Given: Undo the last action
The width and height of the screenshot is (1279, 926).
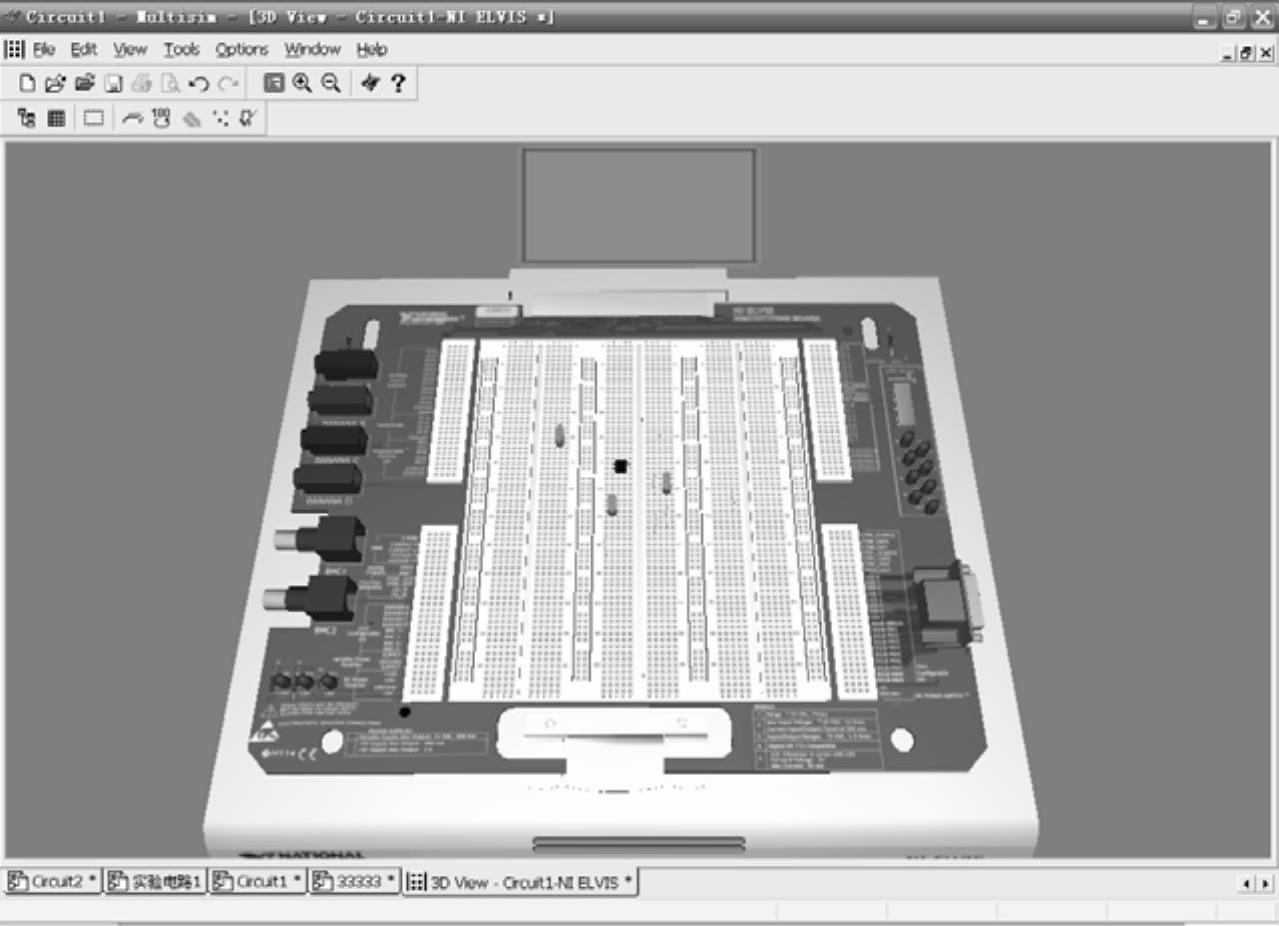Looking at the screenshot, I should click(x=198, y=84).
